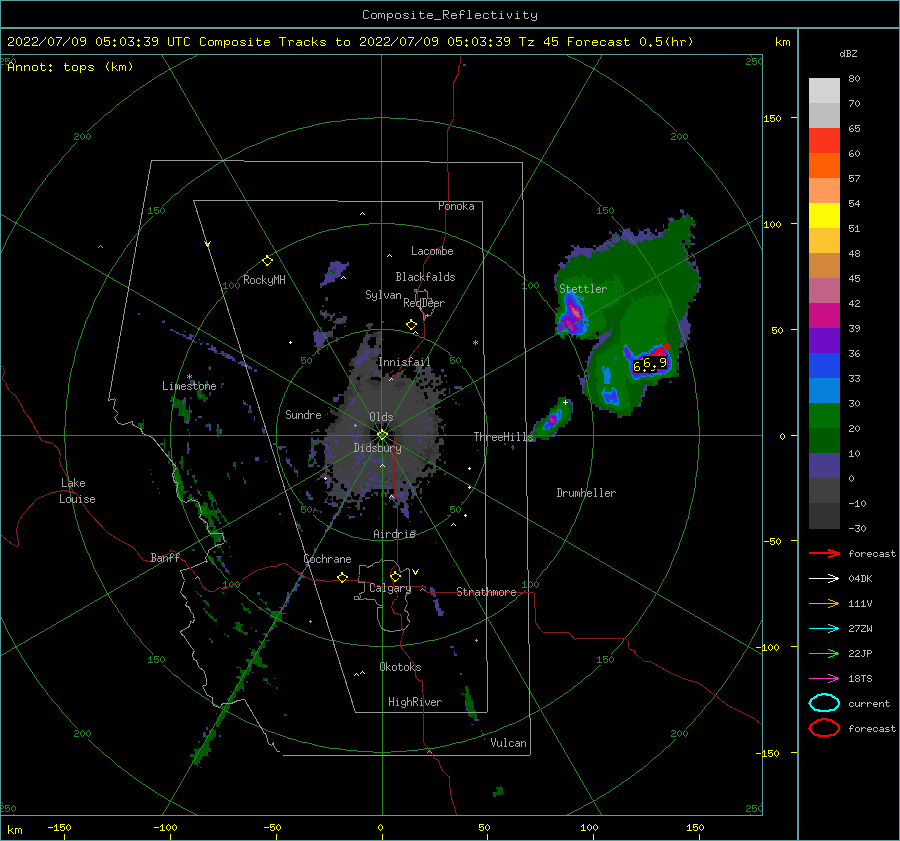This screenshot has width=900, height=841.
Task: Select the cyan 27ZW track arrow
Action: [x=824, y=629]
